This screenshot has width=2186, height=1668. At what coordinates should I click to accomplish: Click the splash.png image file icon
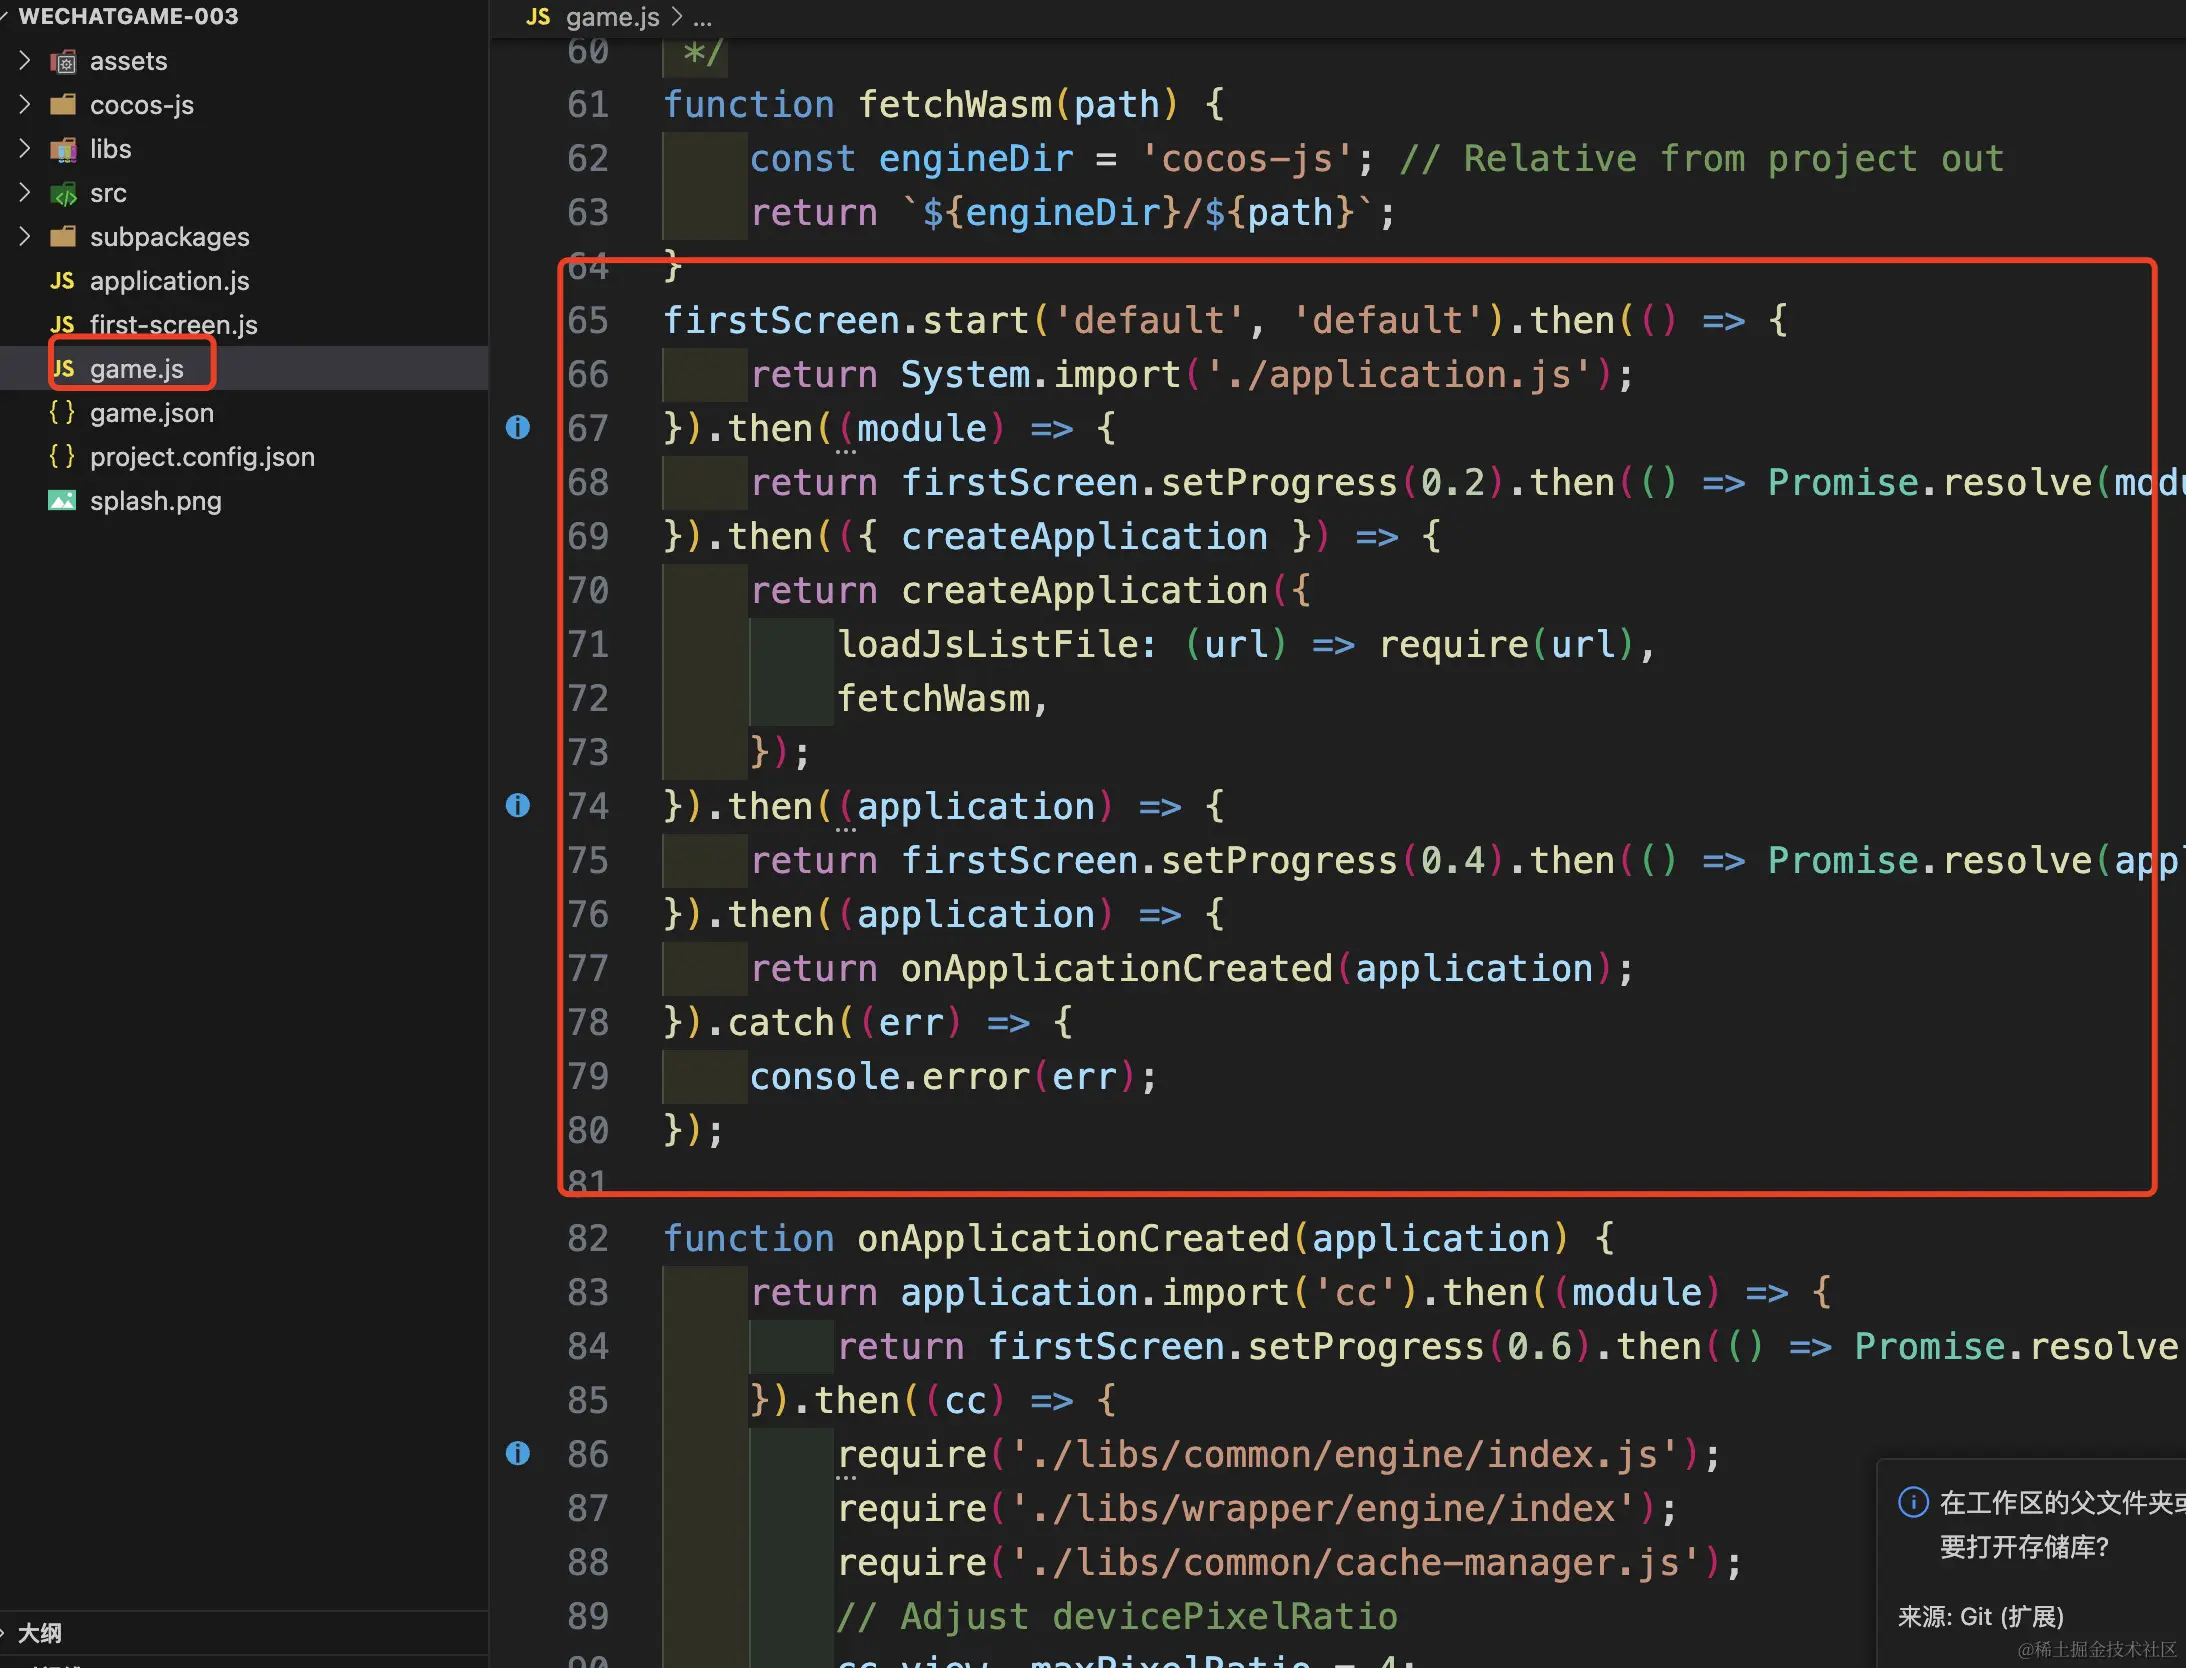(62, 501)
